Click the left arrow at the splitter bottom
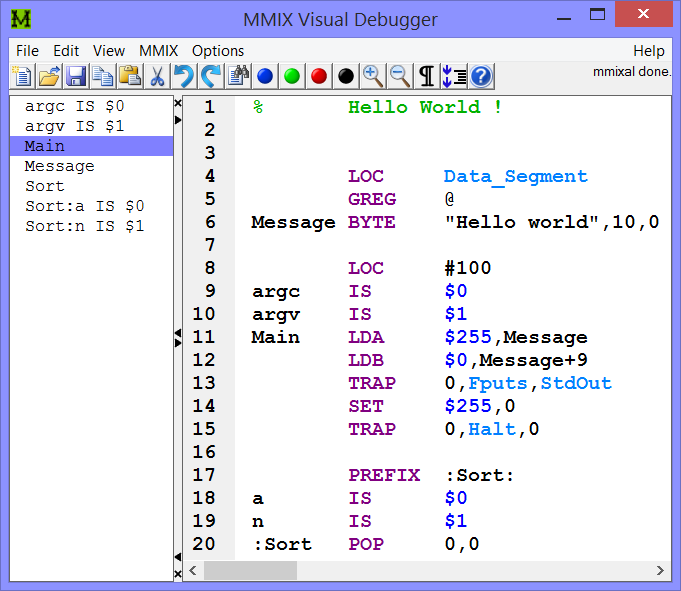The width and height of the screenshot is (681, 591). pyautogui.click(x=178, y=557)
